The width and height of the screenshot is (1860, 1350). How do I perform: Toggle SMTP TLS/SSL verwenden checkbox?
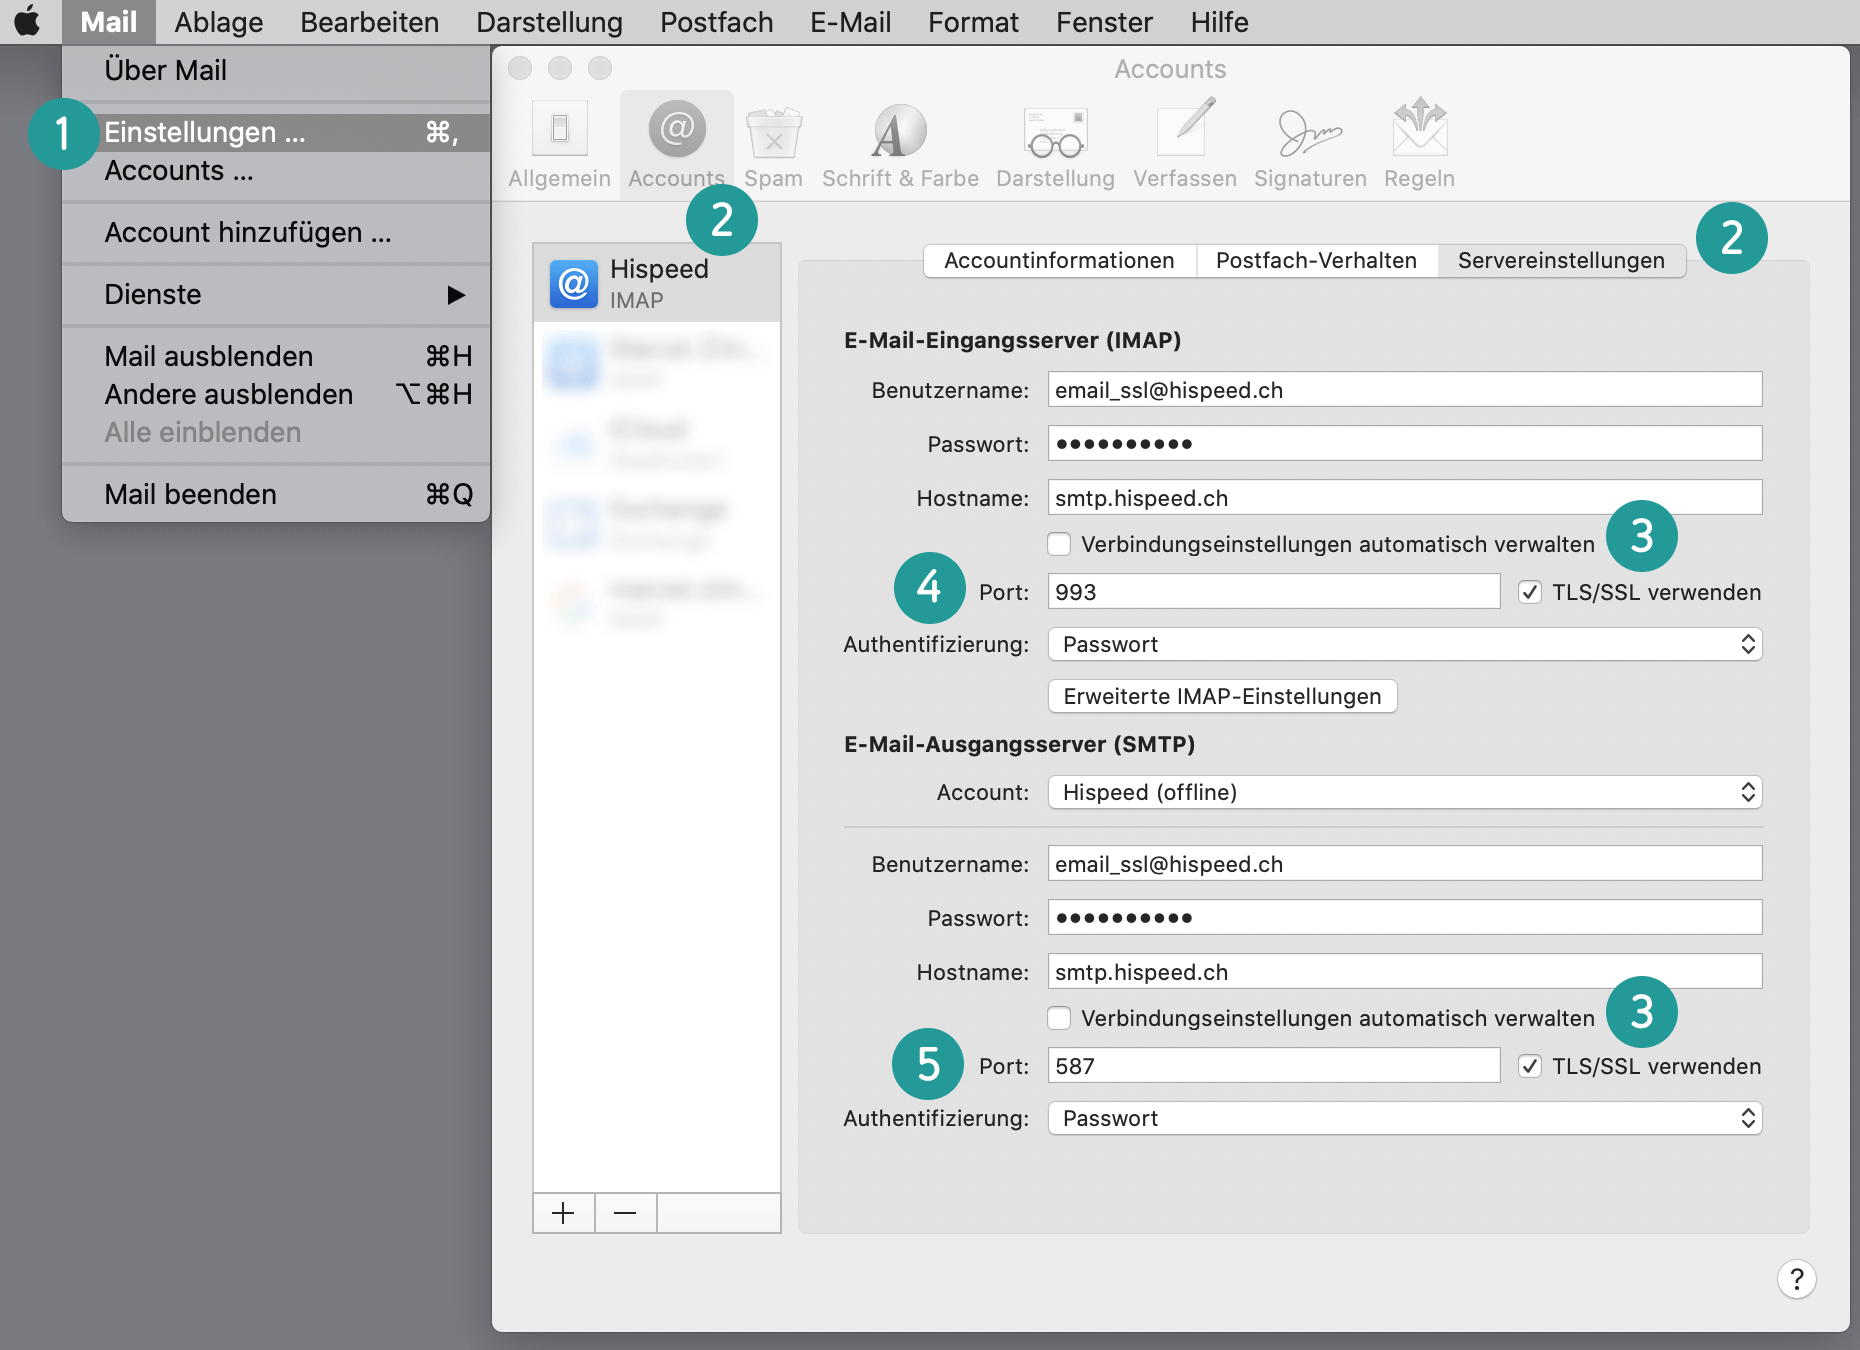pyautogui.click(x=1529, y=1066)
